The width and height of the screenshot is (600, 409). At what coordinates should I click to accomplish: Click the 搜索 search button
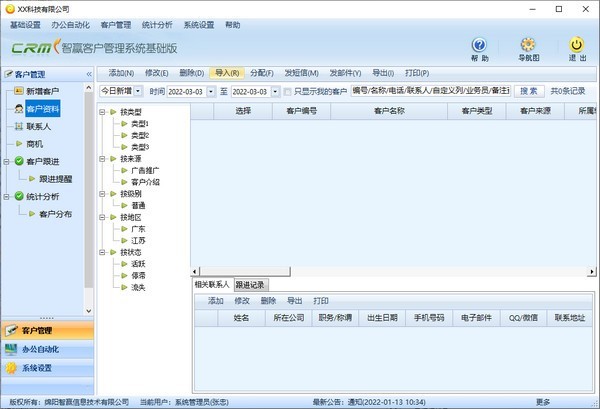(x=528, y=91)
